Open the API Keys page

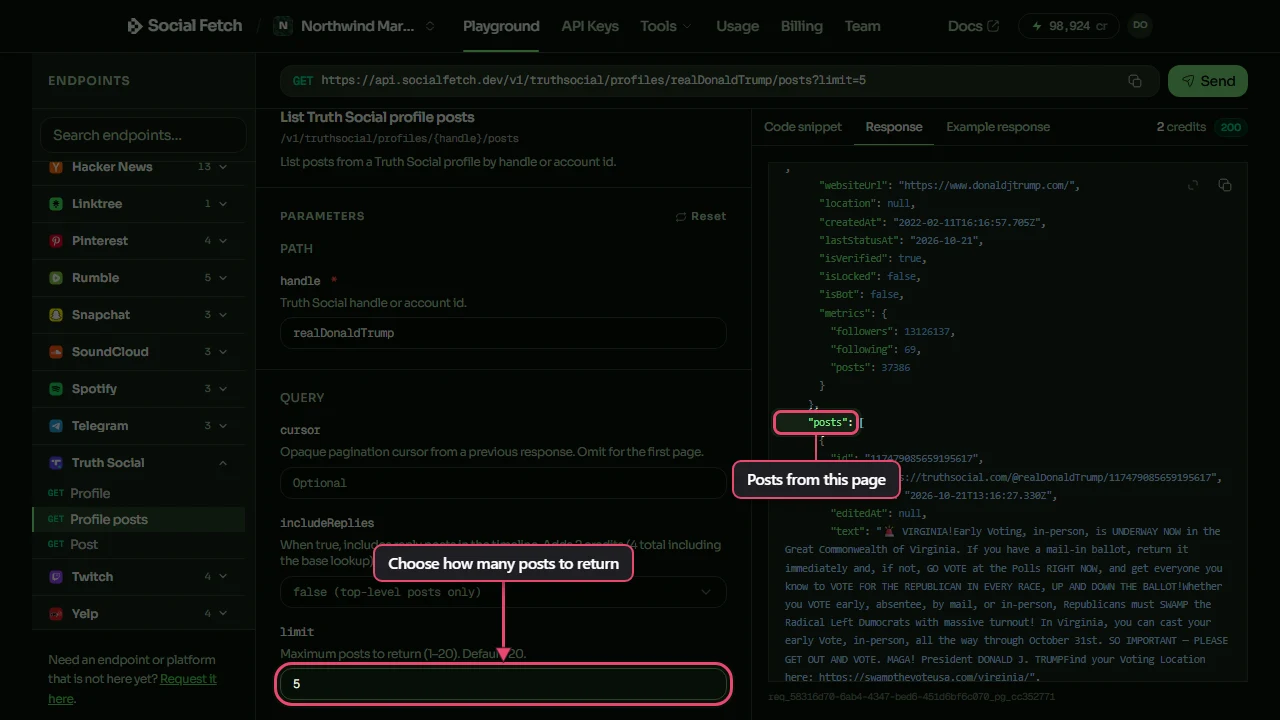pyautogui.click(x=590, y=26)
